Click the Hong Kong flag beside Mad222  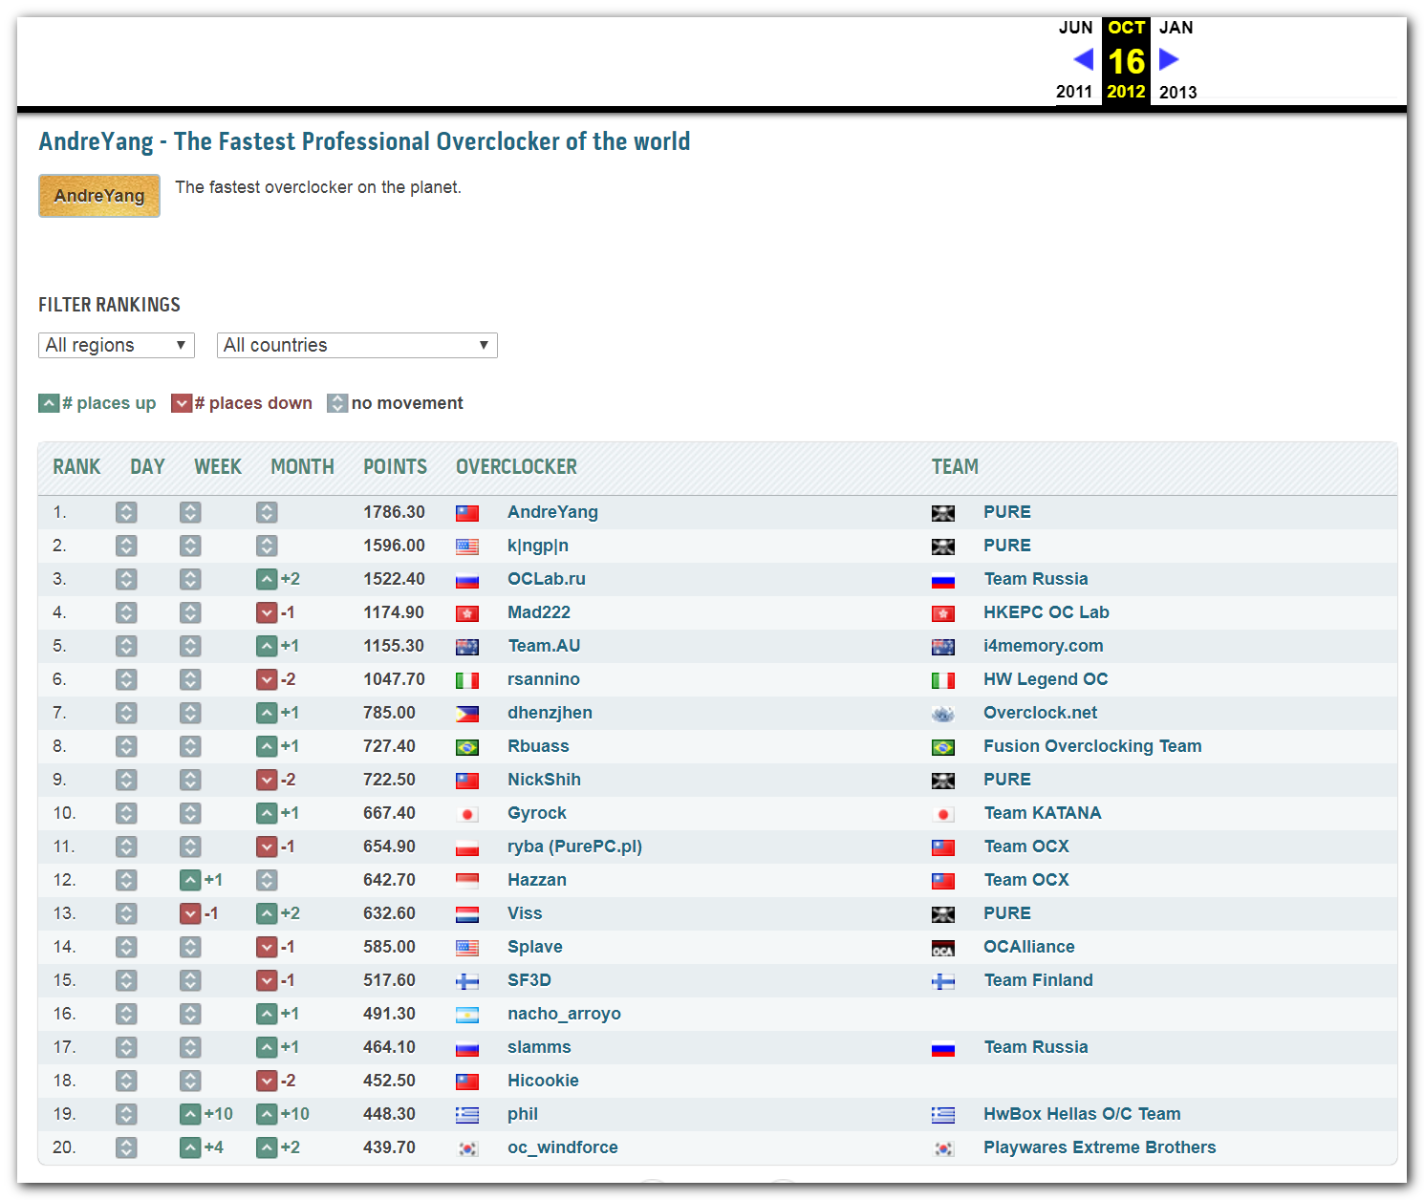pyautogui.click(x=467, y=614)
